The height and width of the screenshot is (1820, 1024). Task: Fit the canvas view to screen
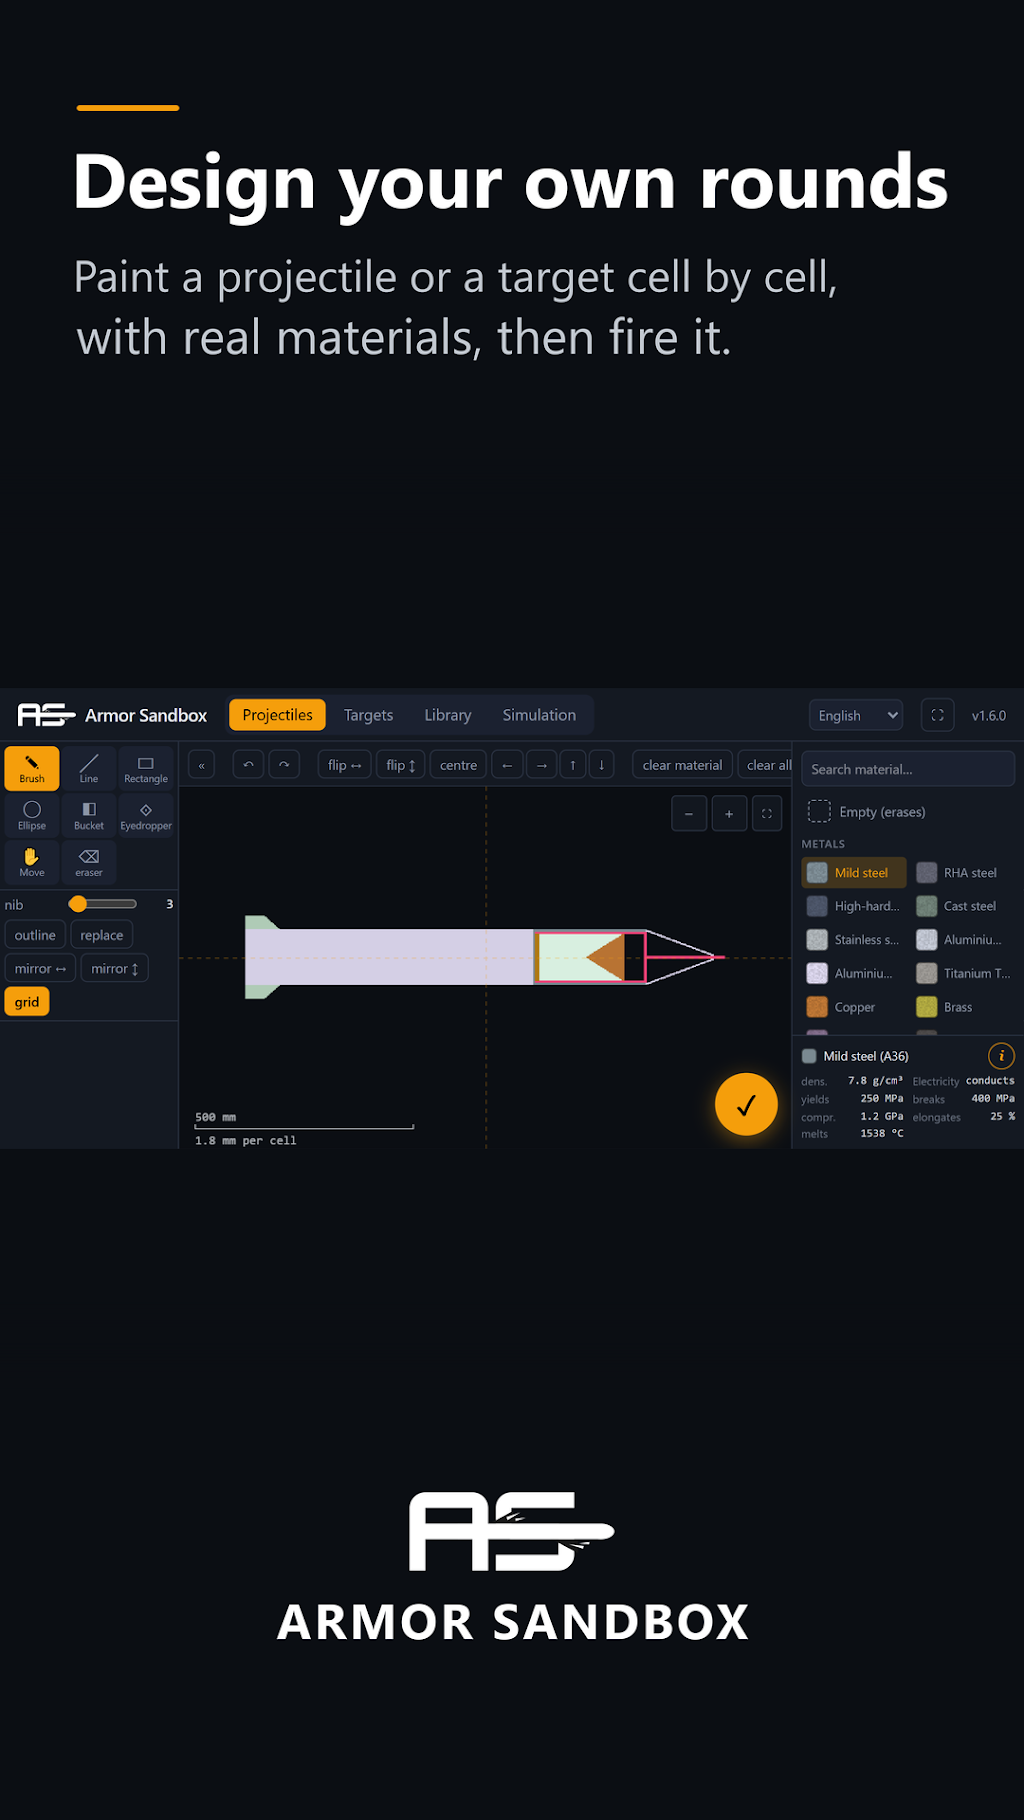[x=766, y=814]
